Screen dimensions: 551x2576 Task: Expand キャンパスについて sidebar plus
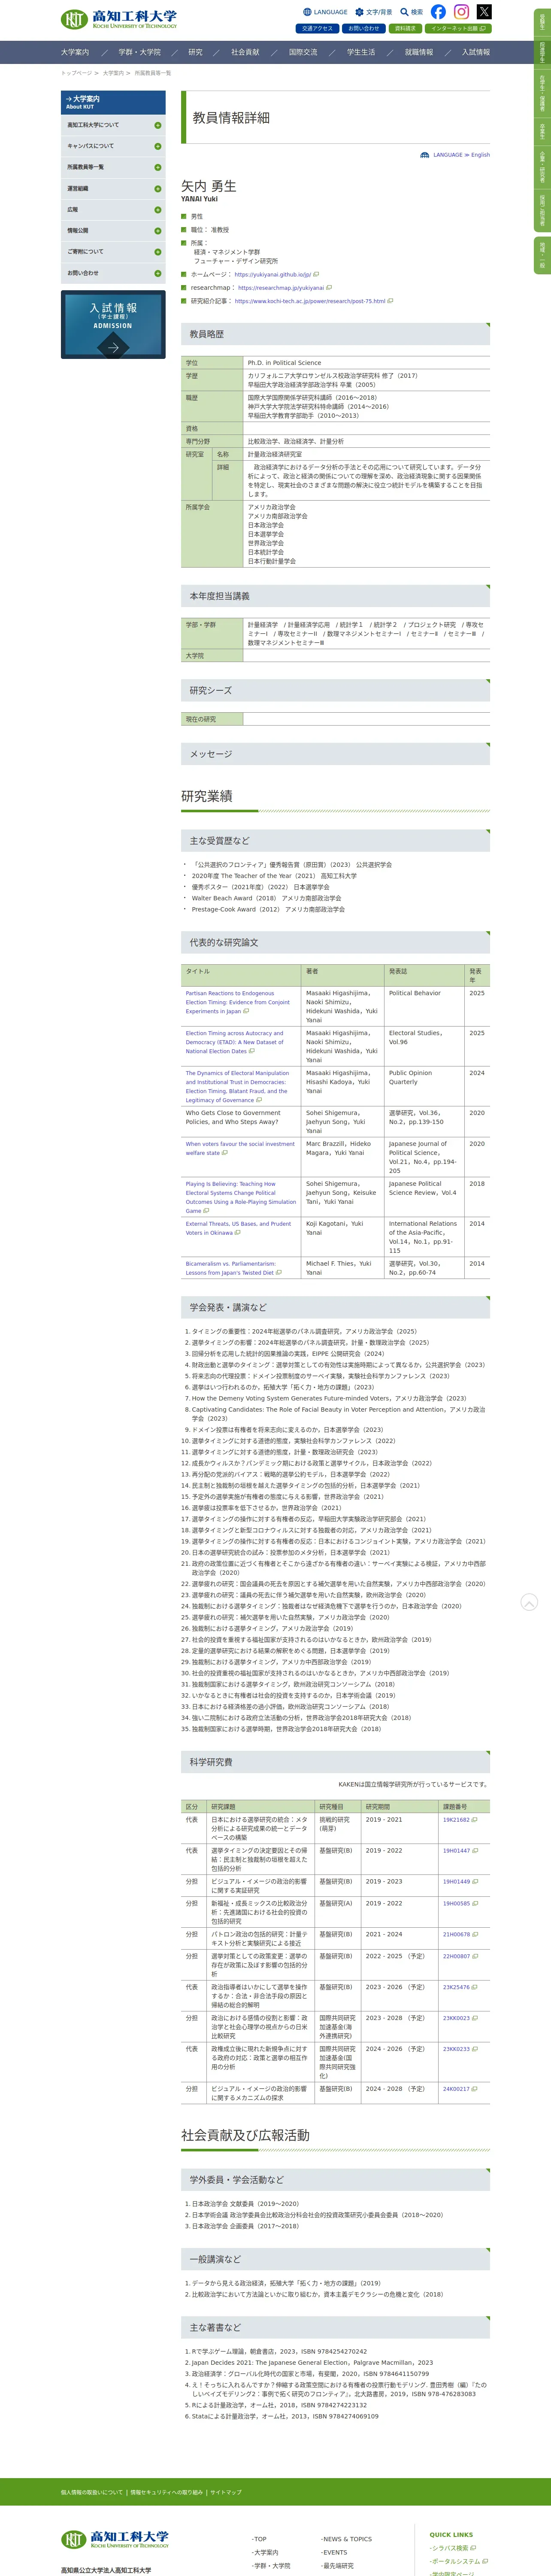(157, 146)
